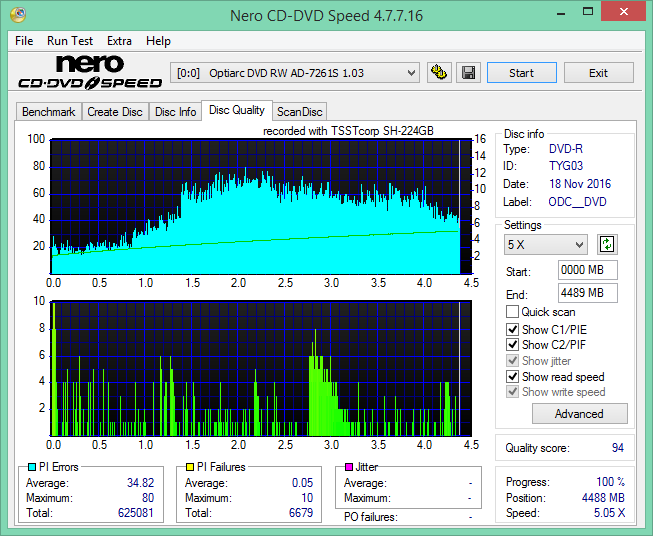
Task: Open the drive options tools icon
Action: pyautogui.click(x=439, y=73)
